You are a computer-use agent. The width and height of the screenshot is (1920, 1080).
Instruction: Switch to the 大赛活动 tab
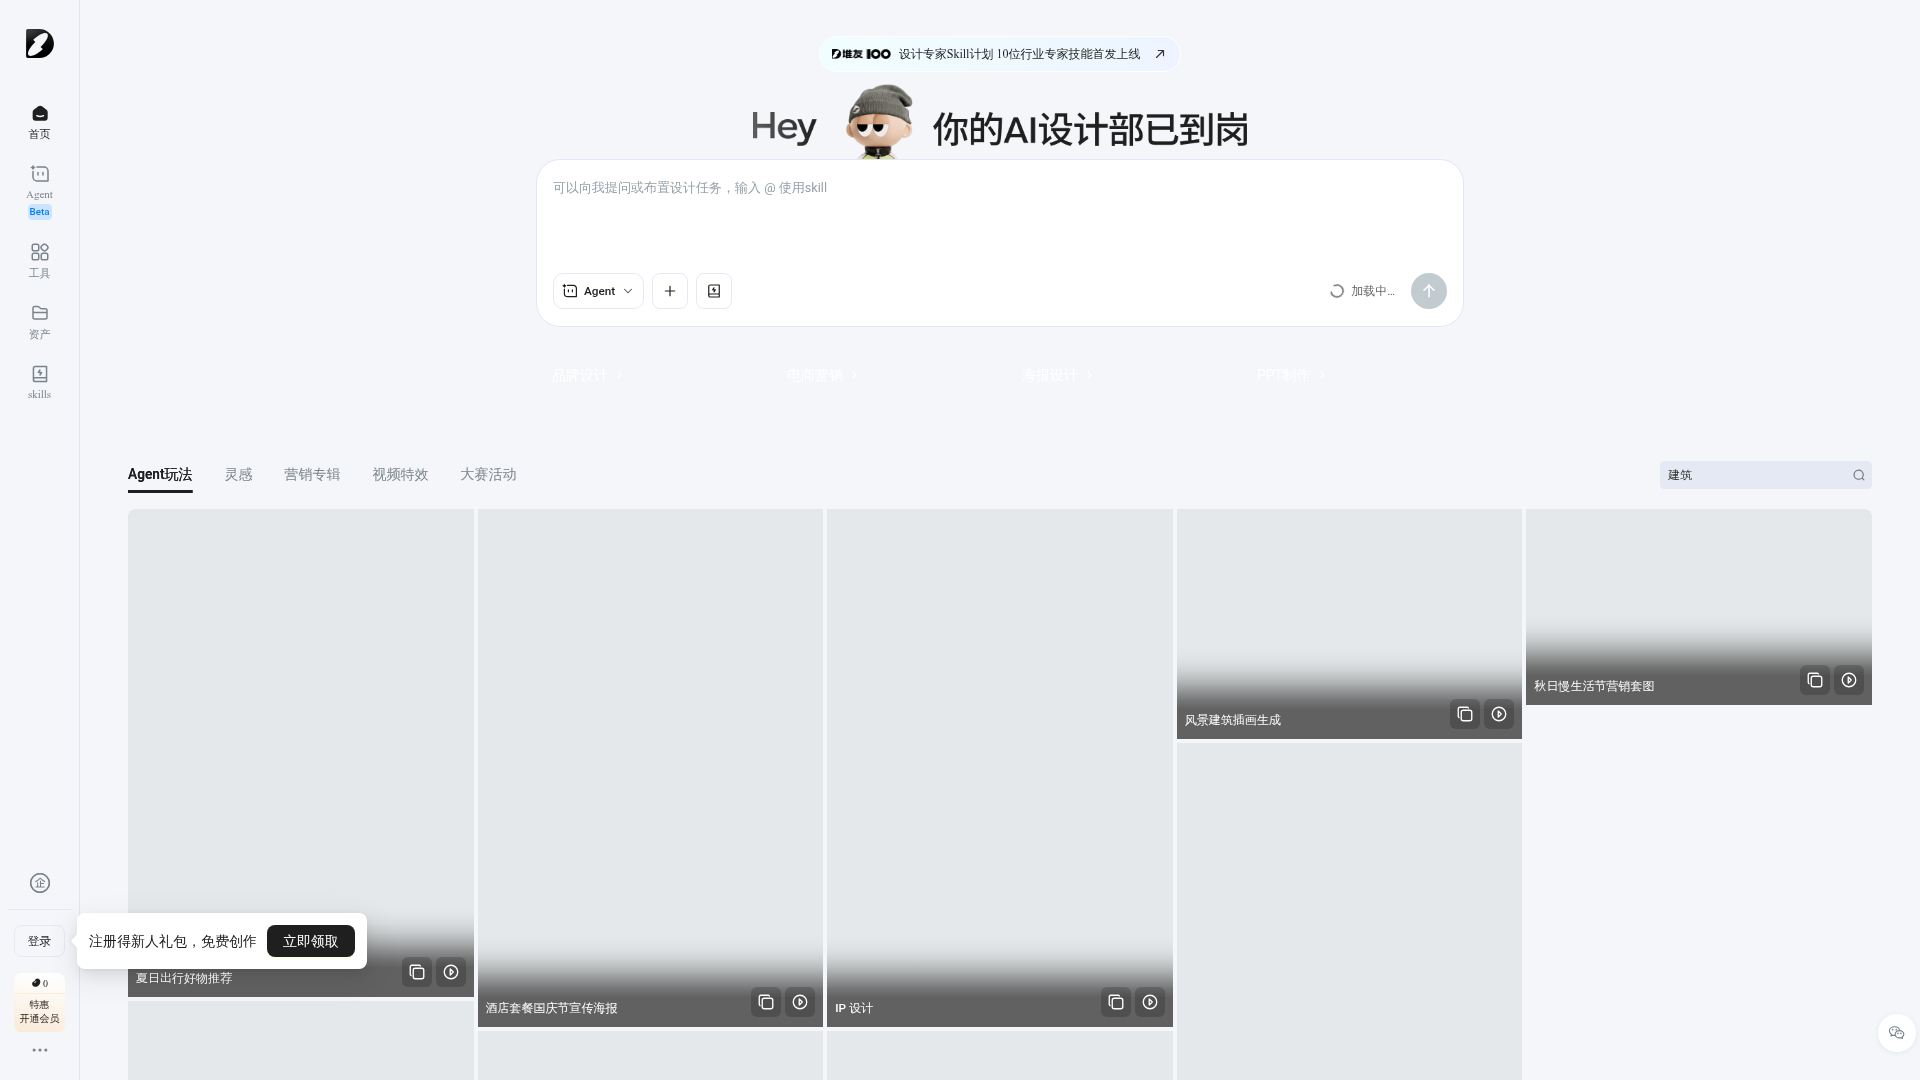pyautogui.click(x=488, y=475)
